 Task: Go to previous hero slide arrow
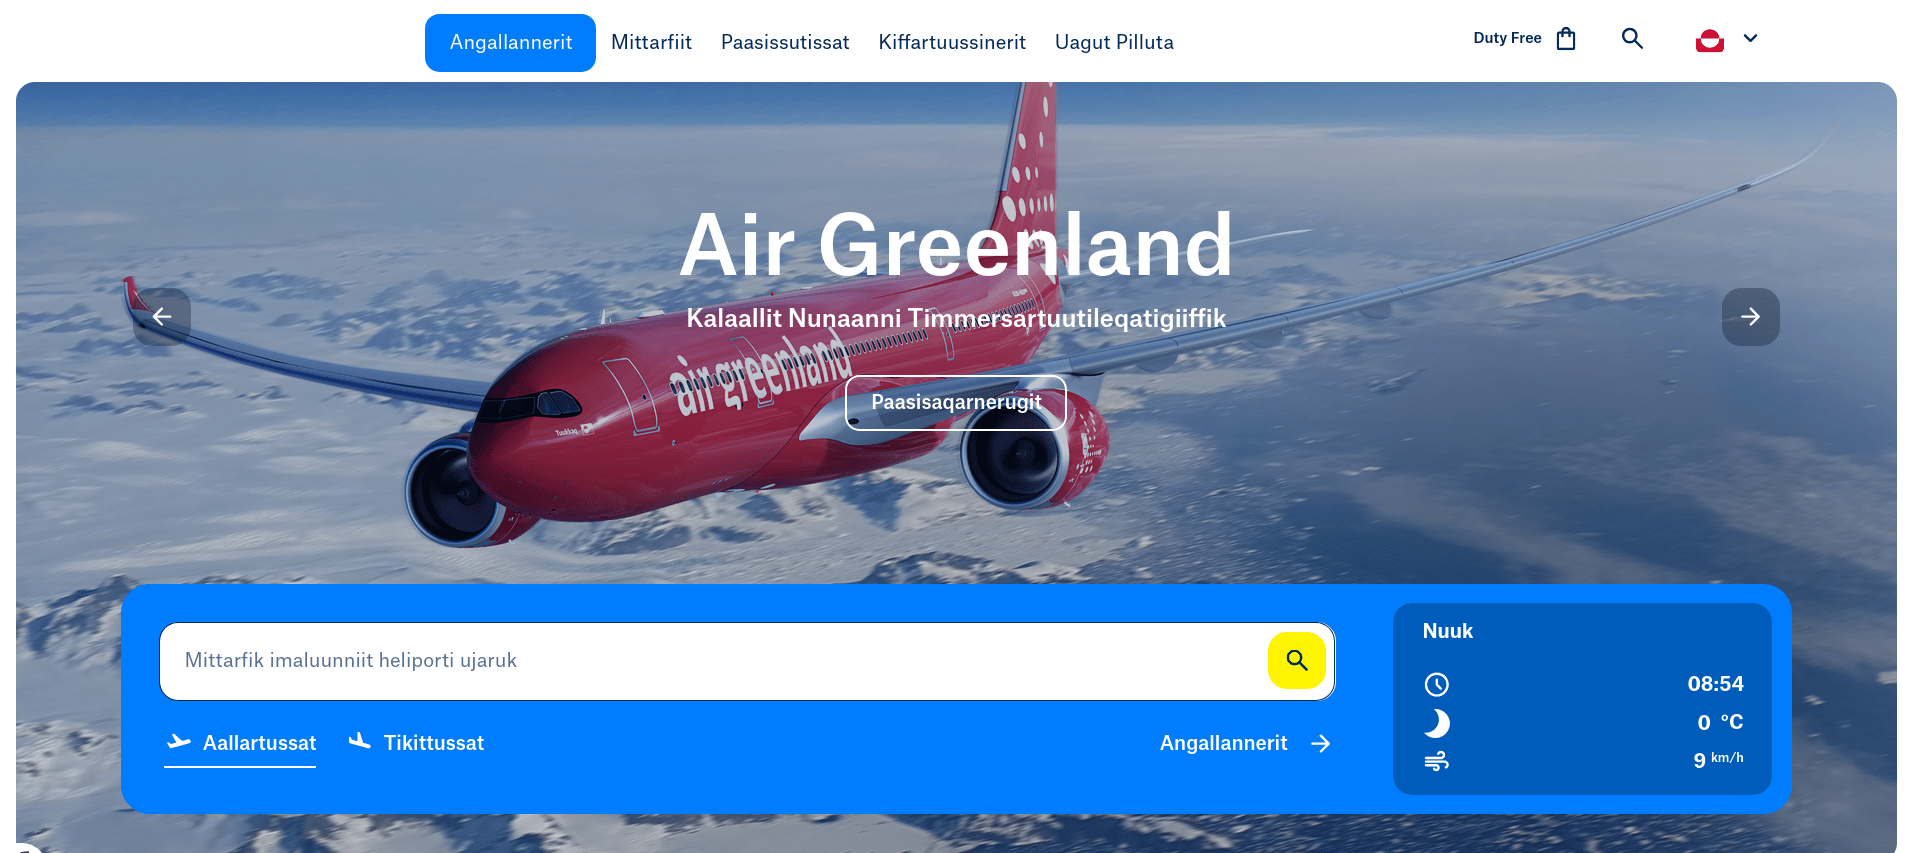point(162,317)
